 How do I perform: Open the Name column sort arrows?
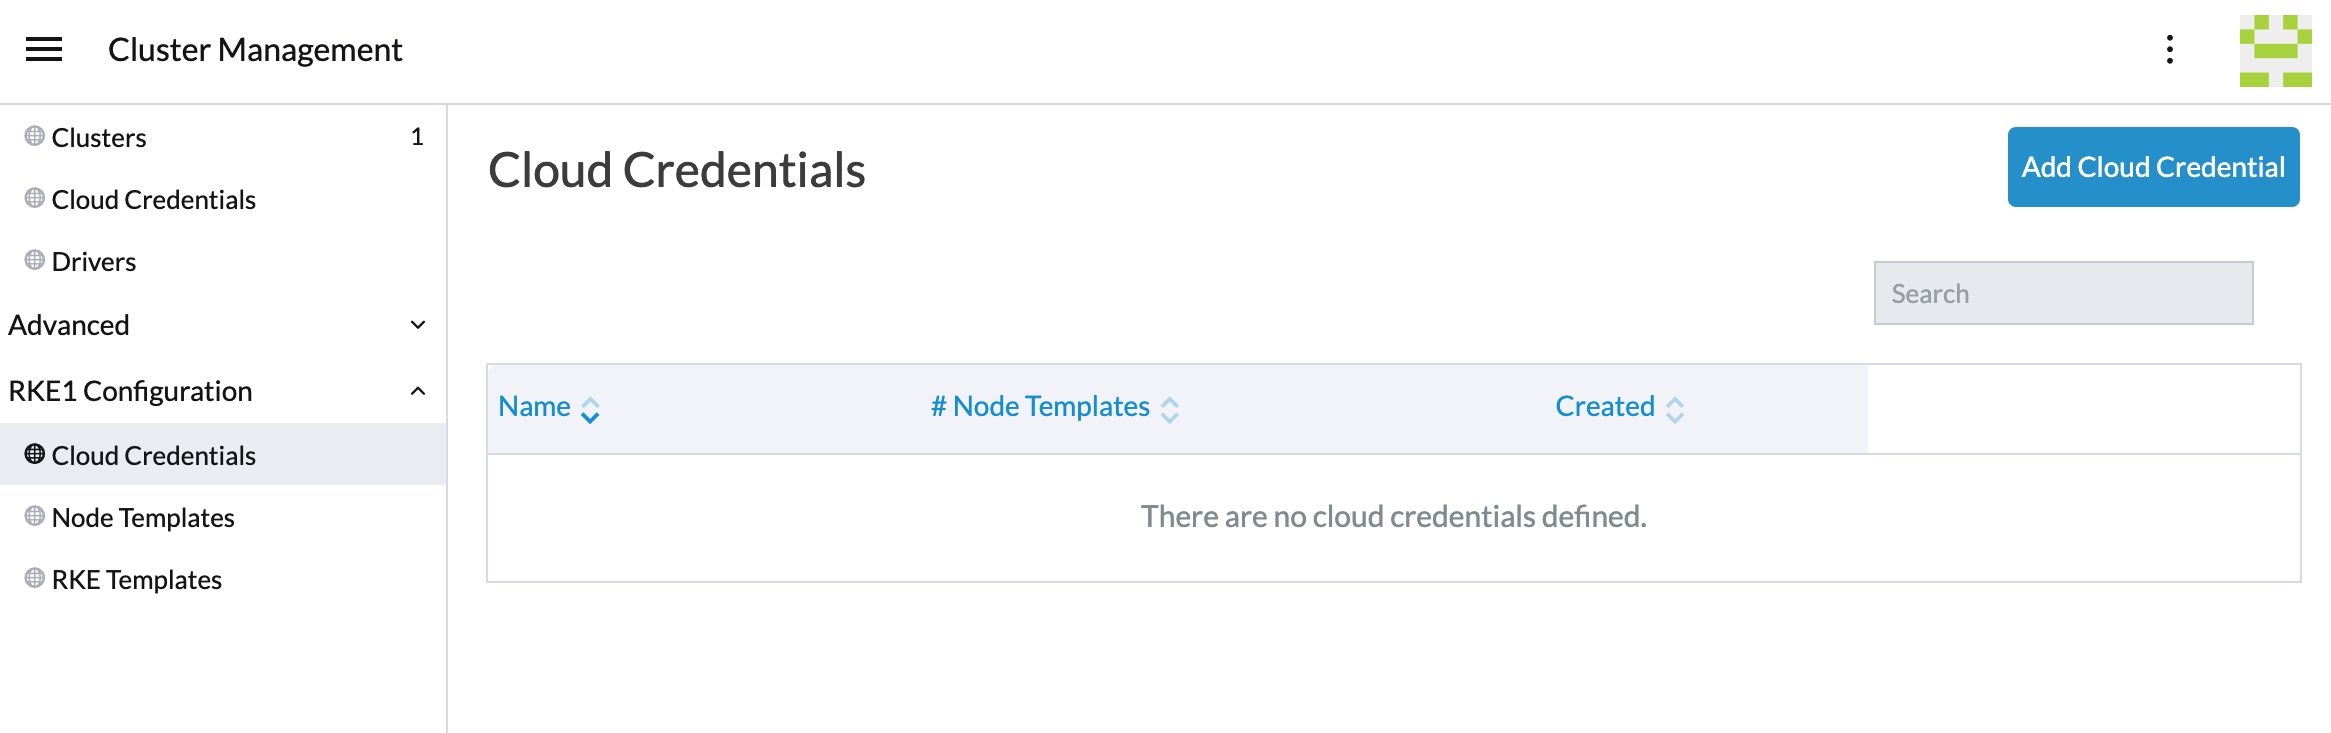pyautogui.click(x=591, y=409)
